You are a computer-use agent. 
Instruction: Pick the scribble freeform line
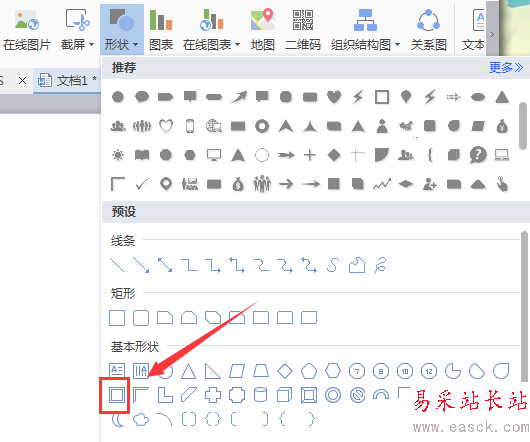381,265
